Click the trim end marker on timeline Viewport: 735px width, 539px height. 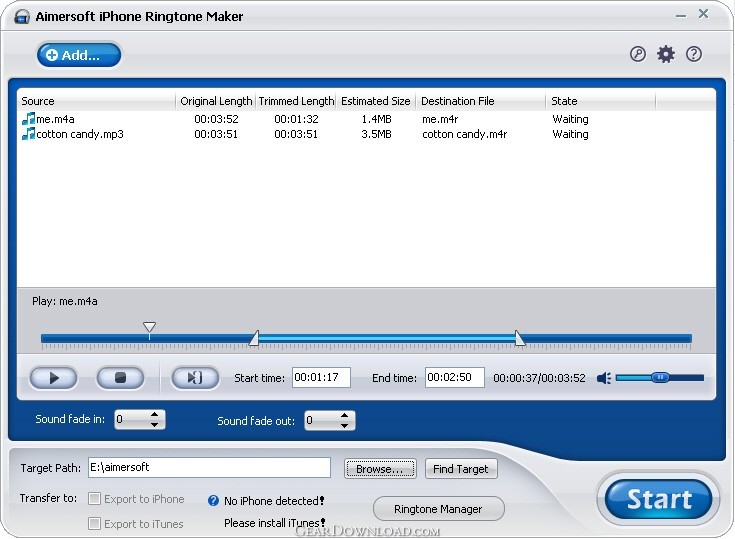[519, 338]
